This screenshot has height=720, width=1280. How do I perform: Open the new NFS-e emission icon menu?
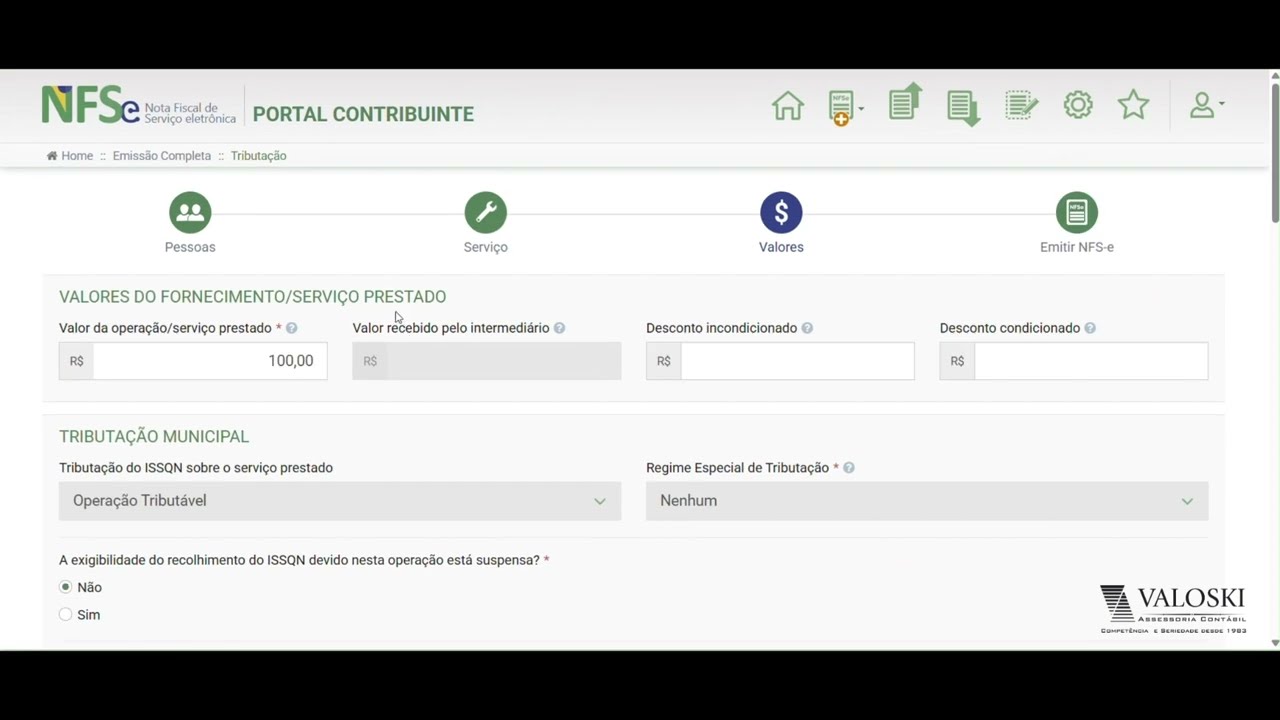click(x=845, y=107)
